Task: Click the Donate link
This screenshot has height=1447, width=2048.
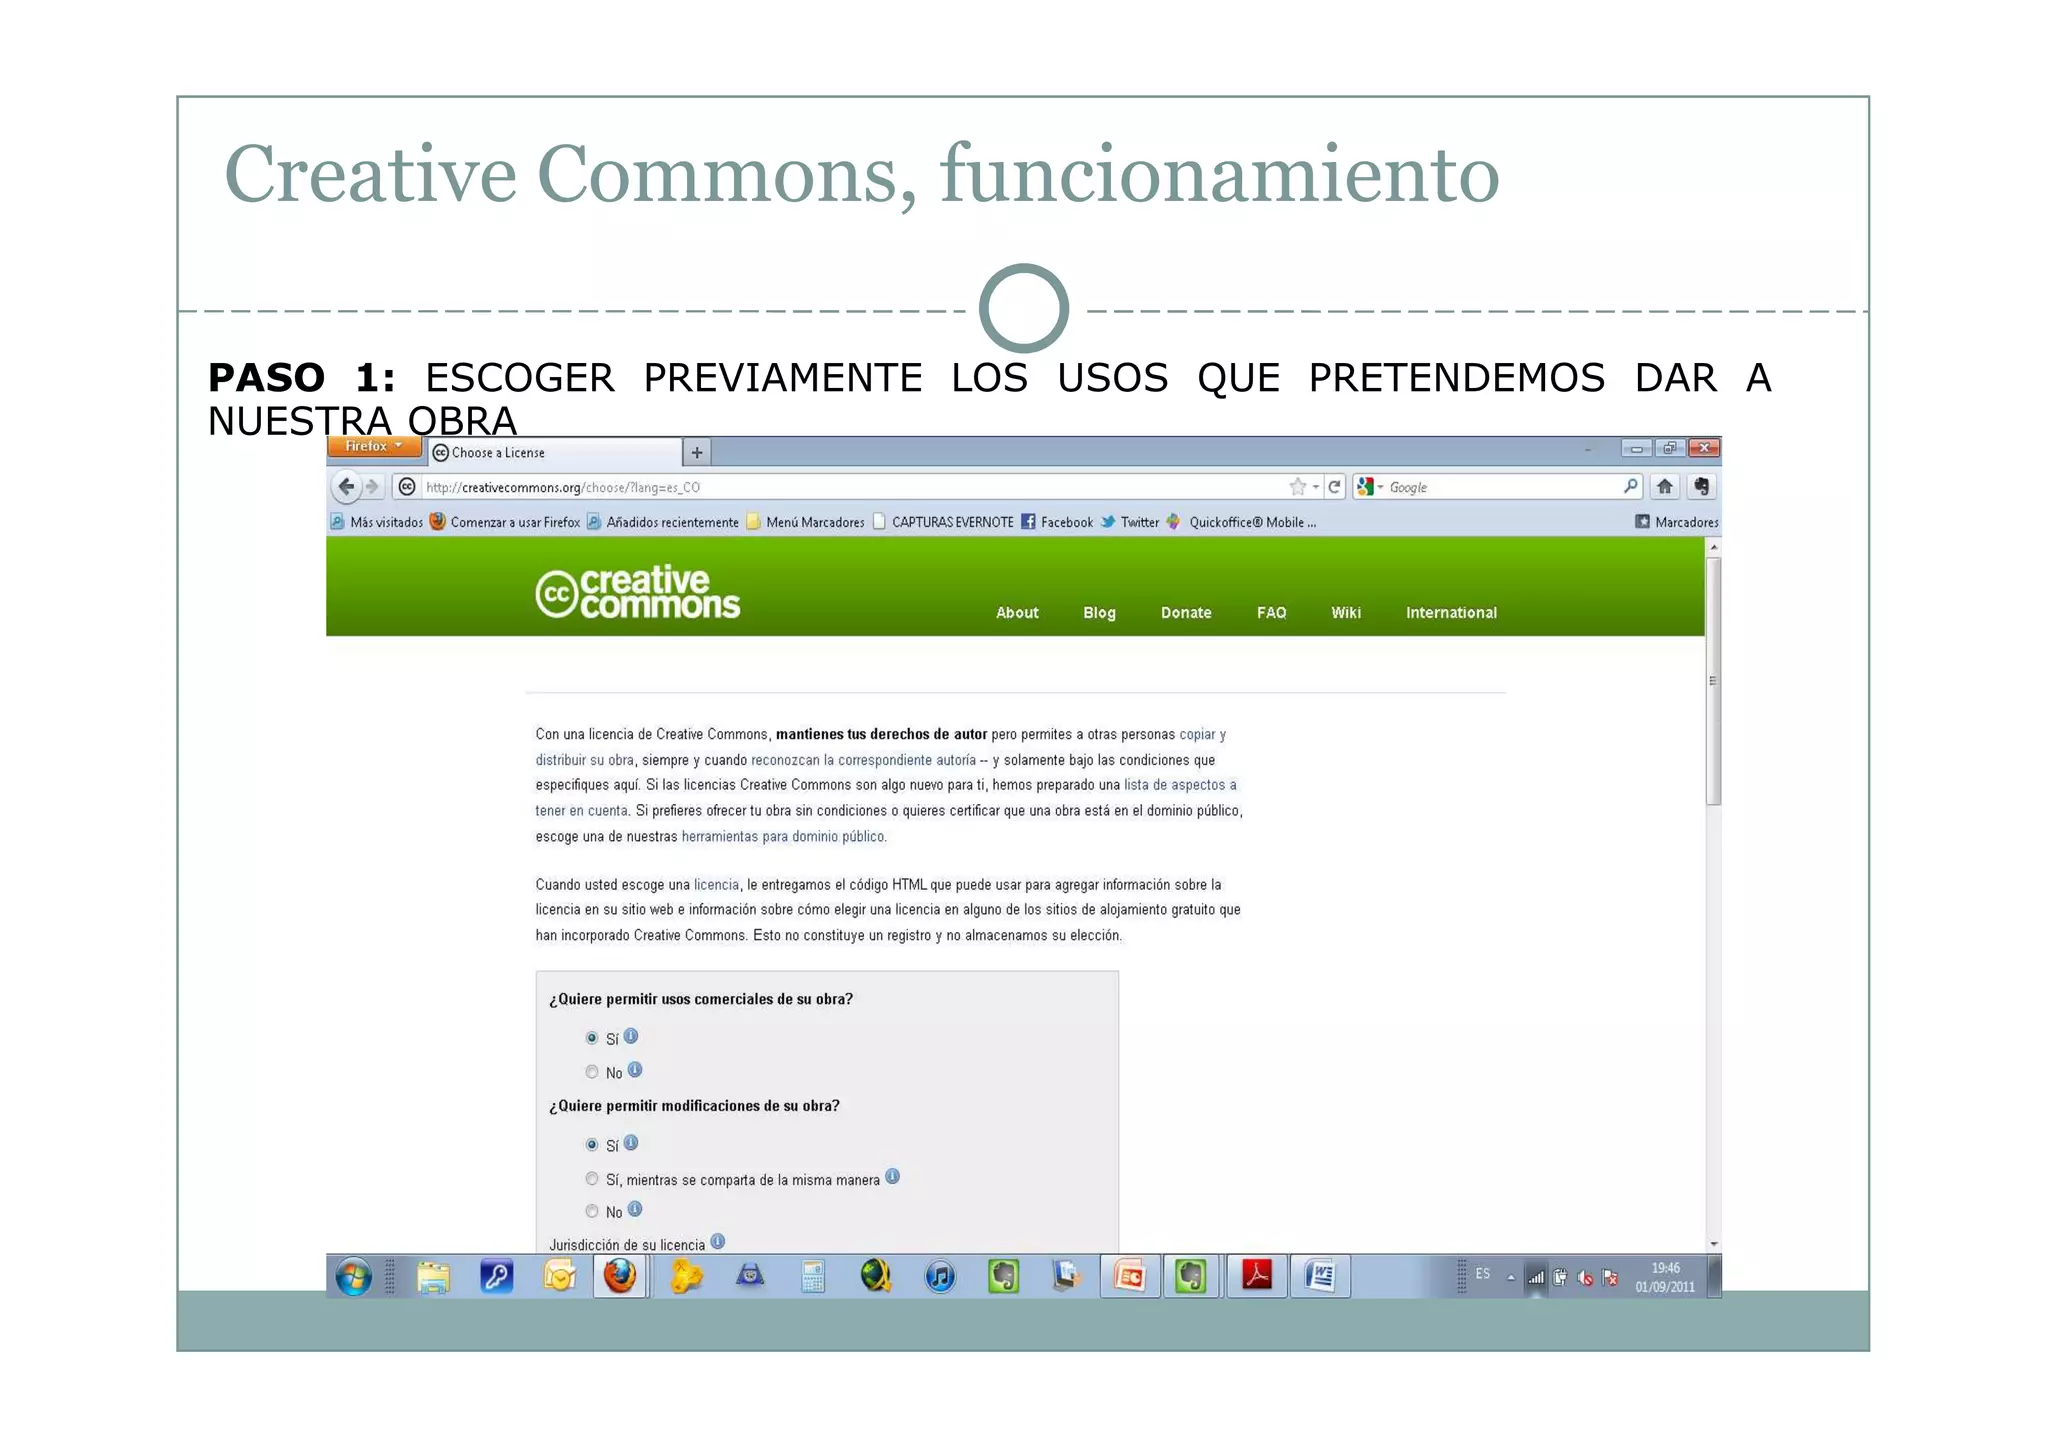Action: 1186,613
